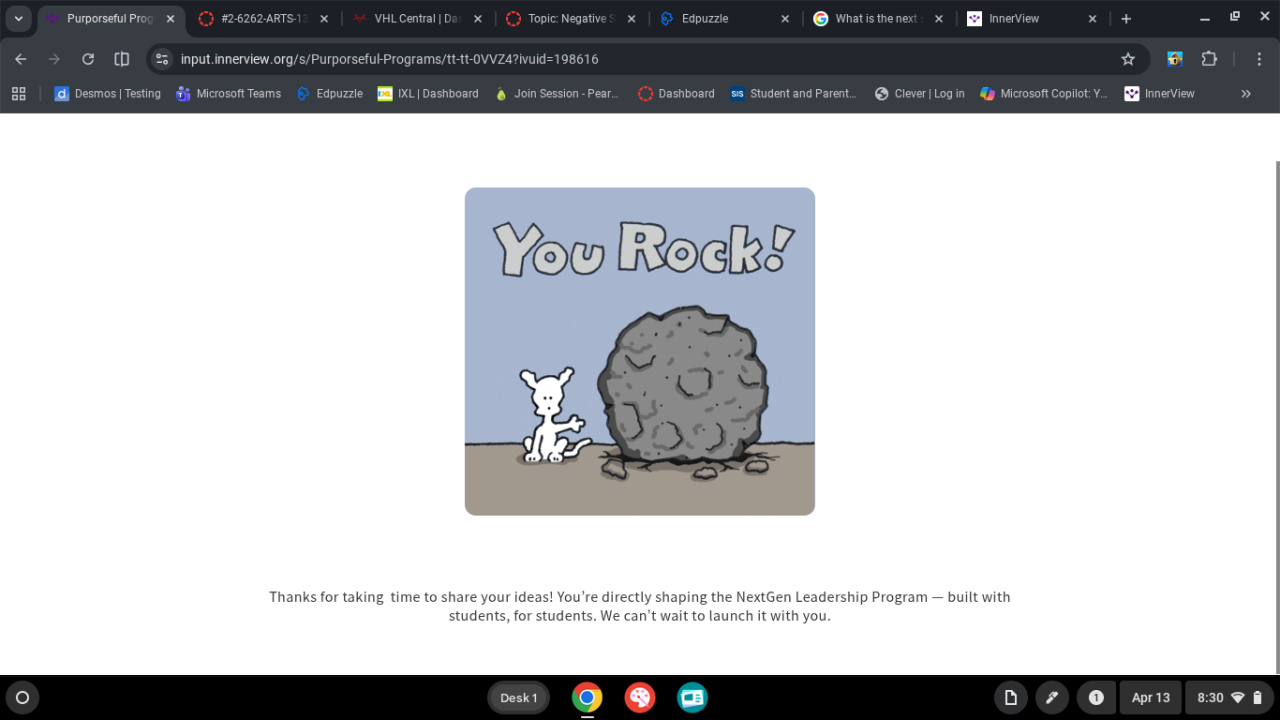1280x720 pixels.
Task: Open the Desmos | Testing bookmark
Action: click(x=107, y=93)
